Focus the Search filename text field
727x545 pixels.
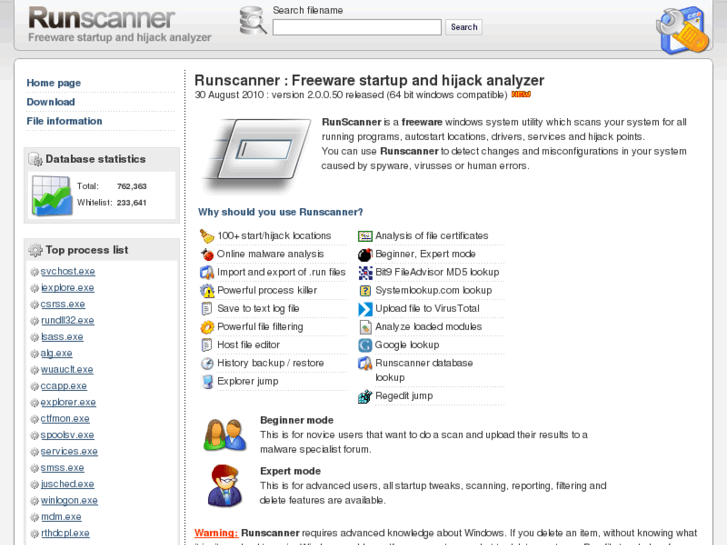click(357, 28)
